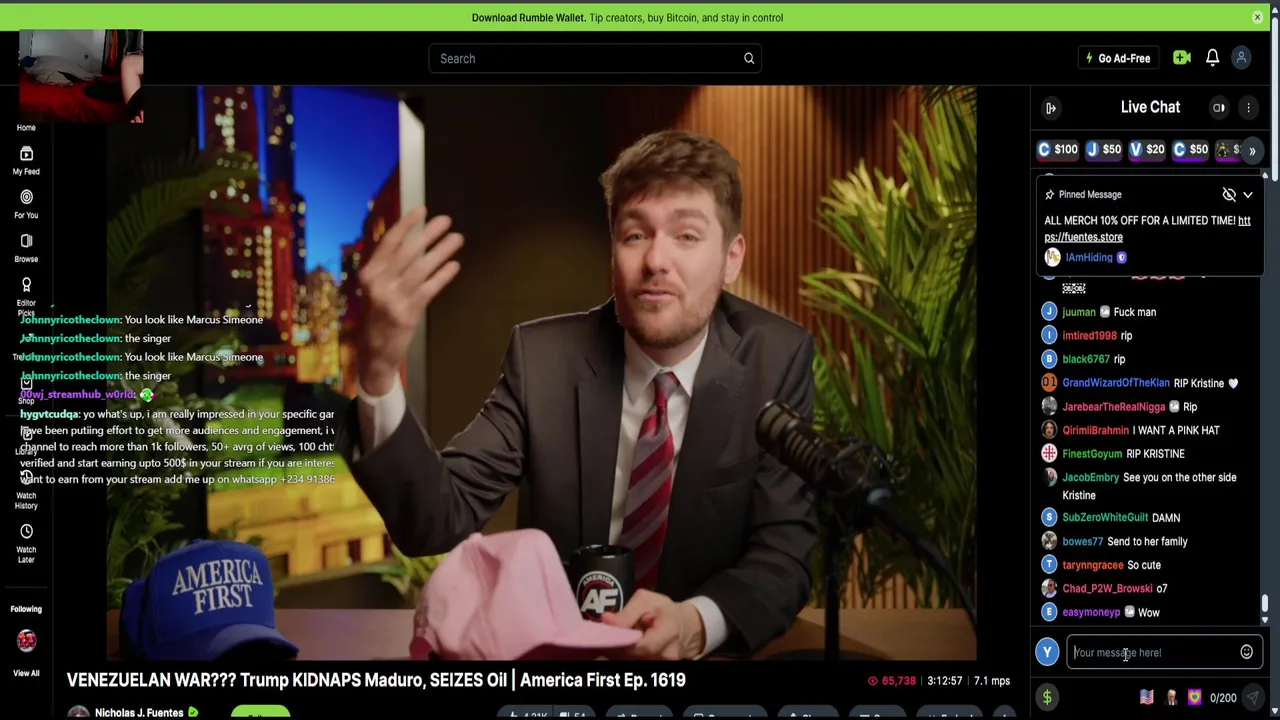Click username QirimliBrahimin in chat
This screenshot has width=1280, height=720.
(x=1095, y=430)
